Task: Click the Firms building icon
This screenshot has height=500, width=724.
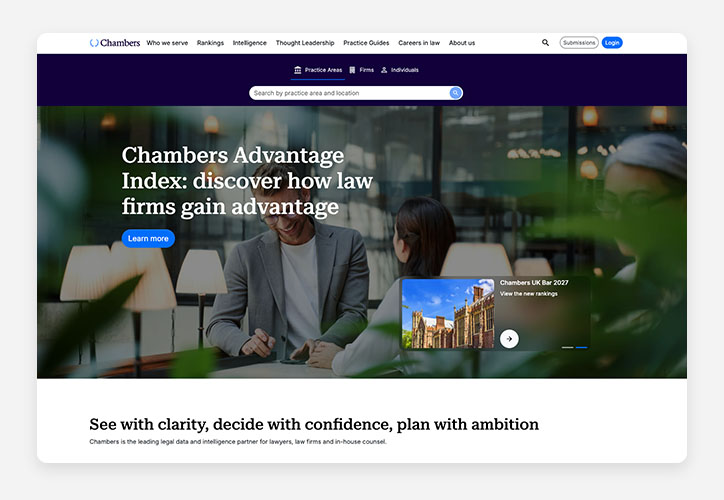Action: [x=352, y=70]
